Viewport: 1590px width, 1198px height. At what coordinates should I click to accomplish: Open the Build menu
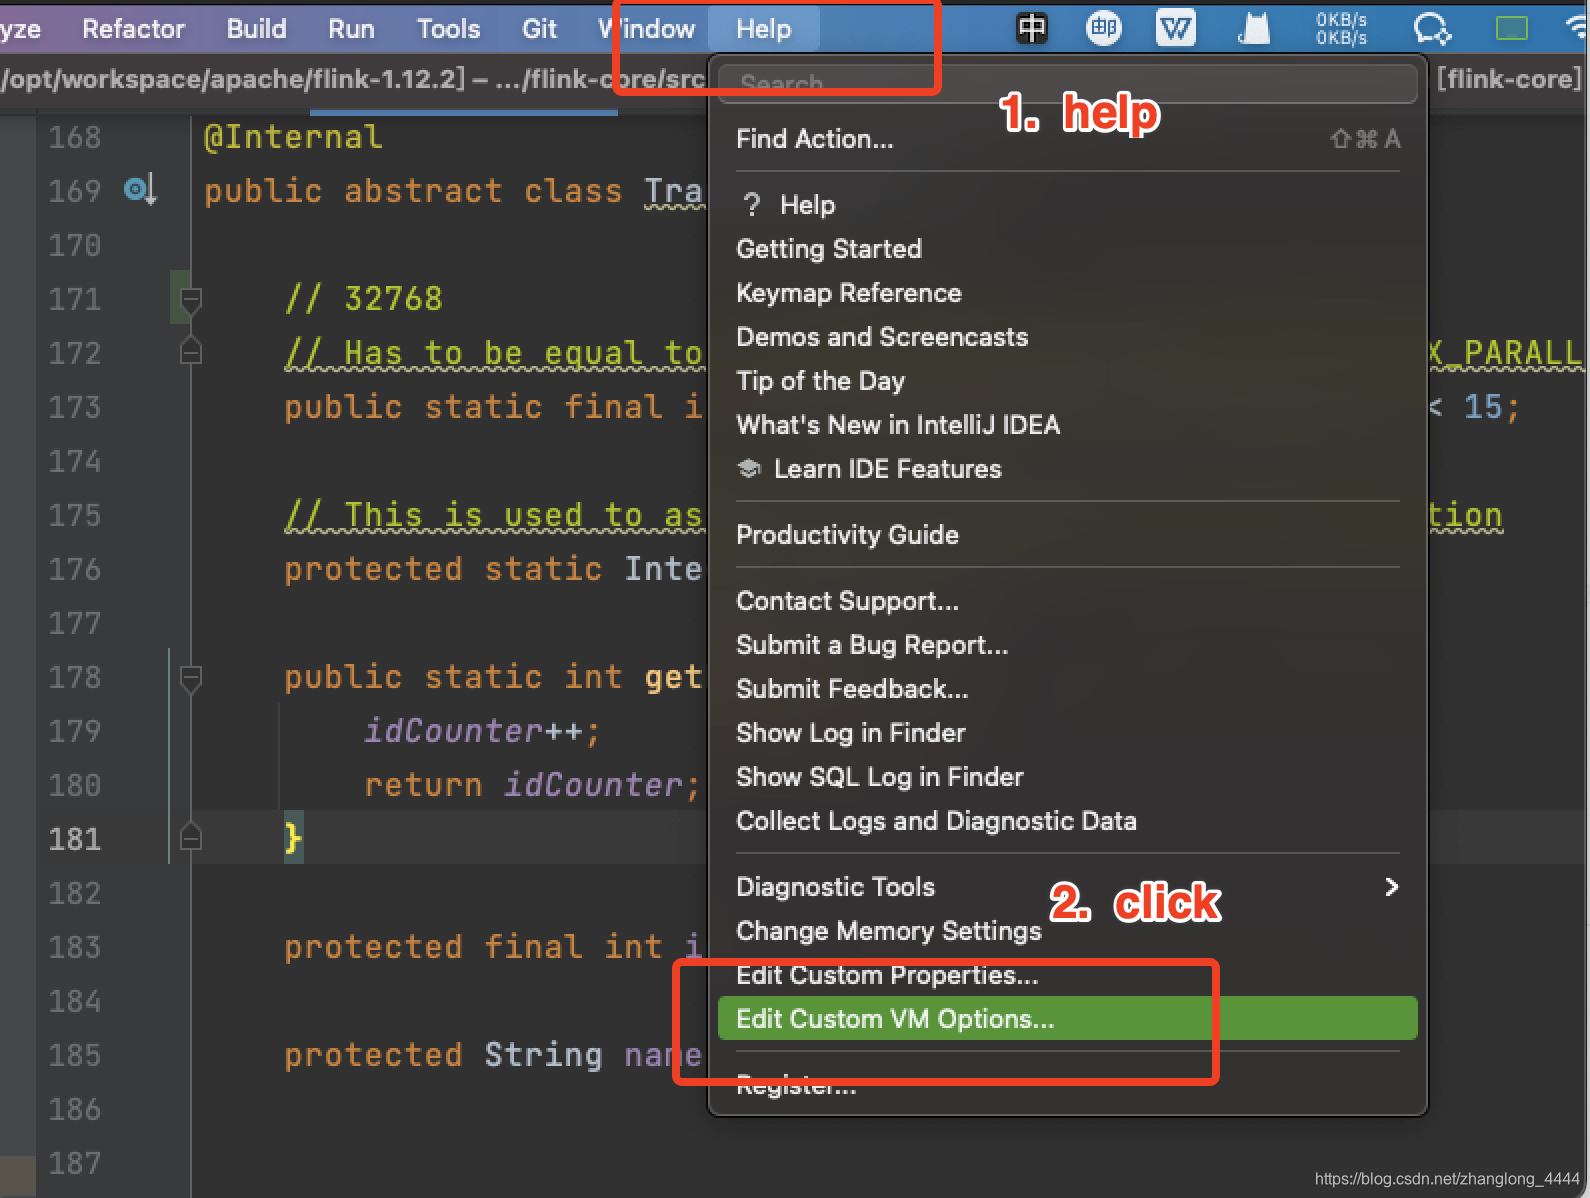(x=256, y=29)
